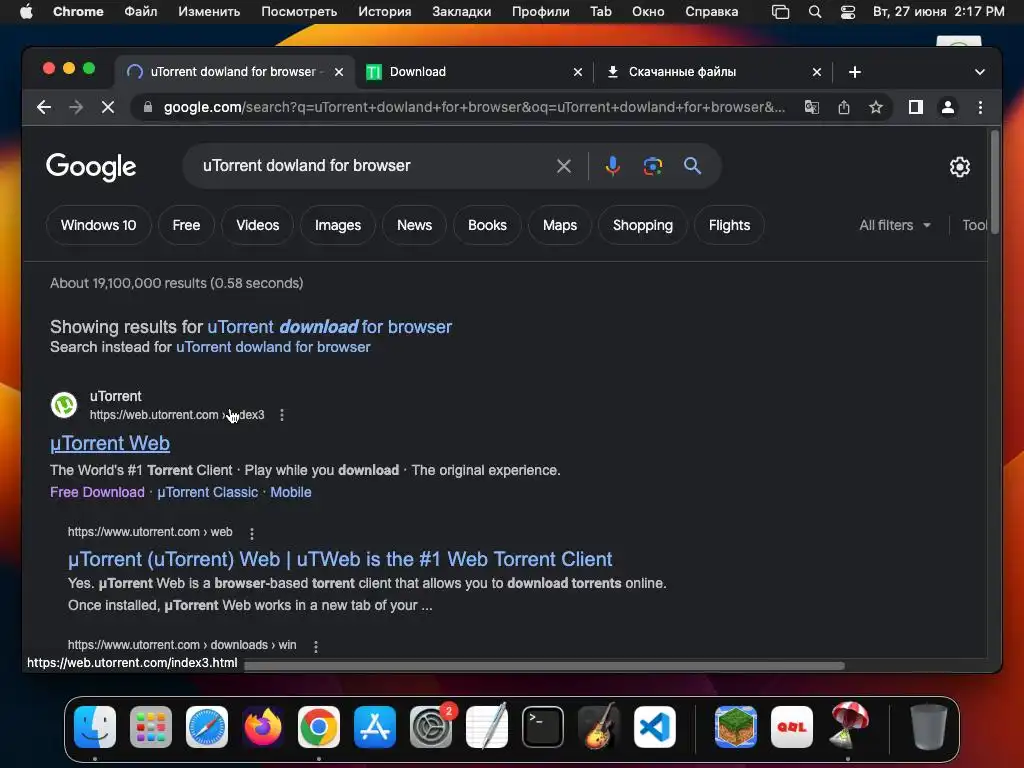Click the vertical page scrollbar
Viewport: 1024px width, 768px height.
point(995,182)
